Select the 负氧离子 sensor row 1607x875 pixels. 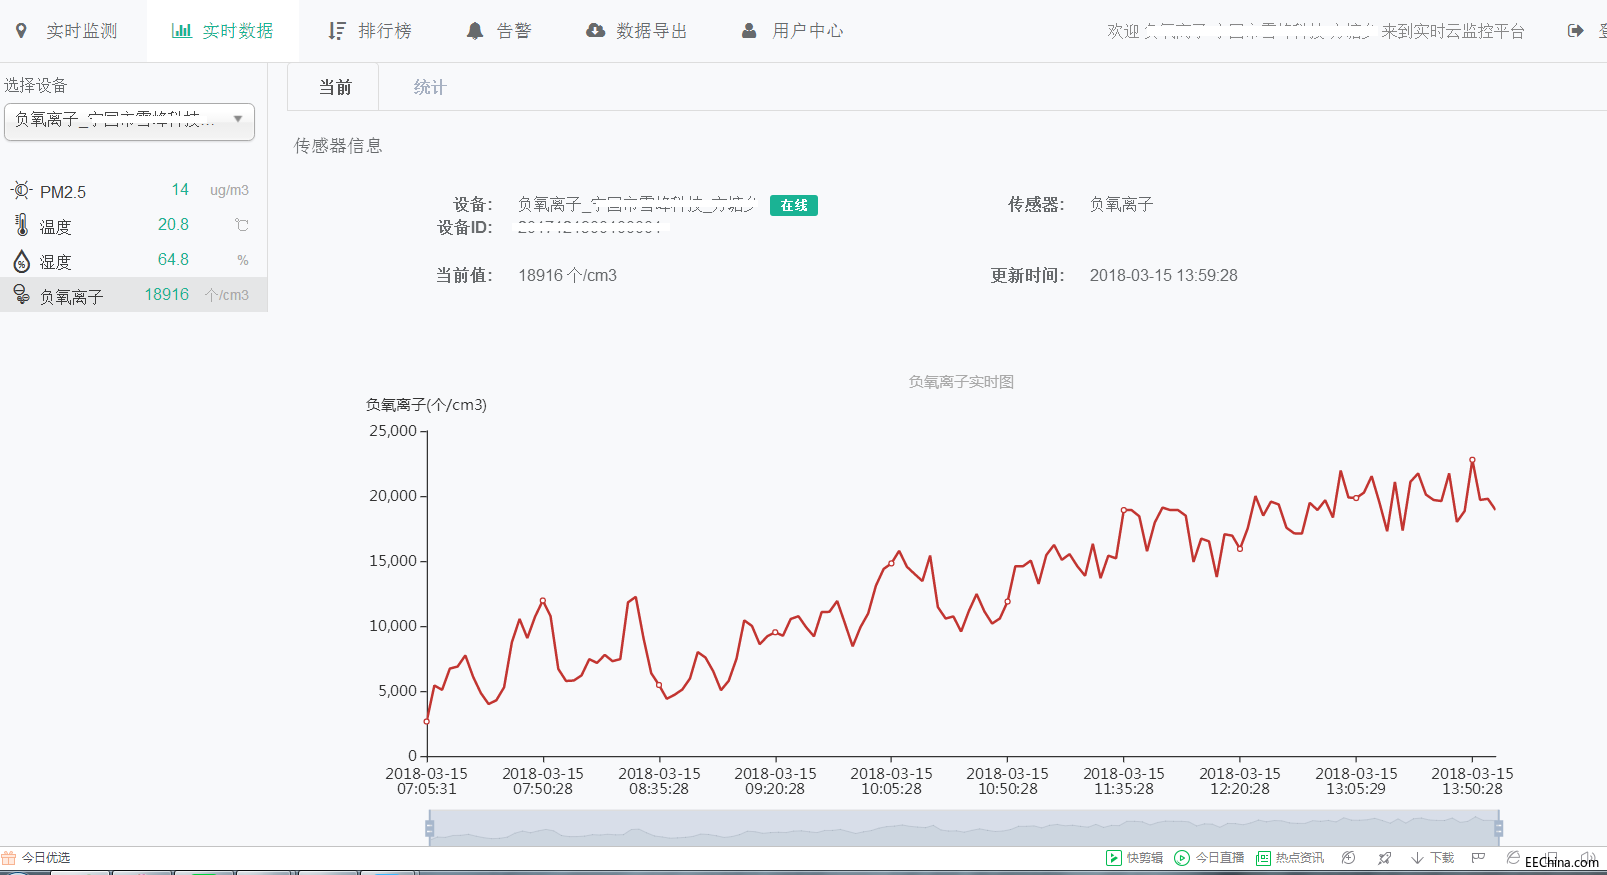click(134, 295)
